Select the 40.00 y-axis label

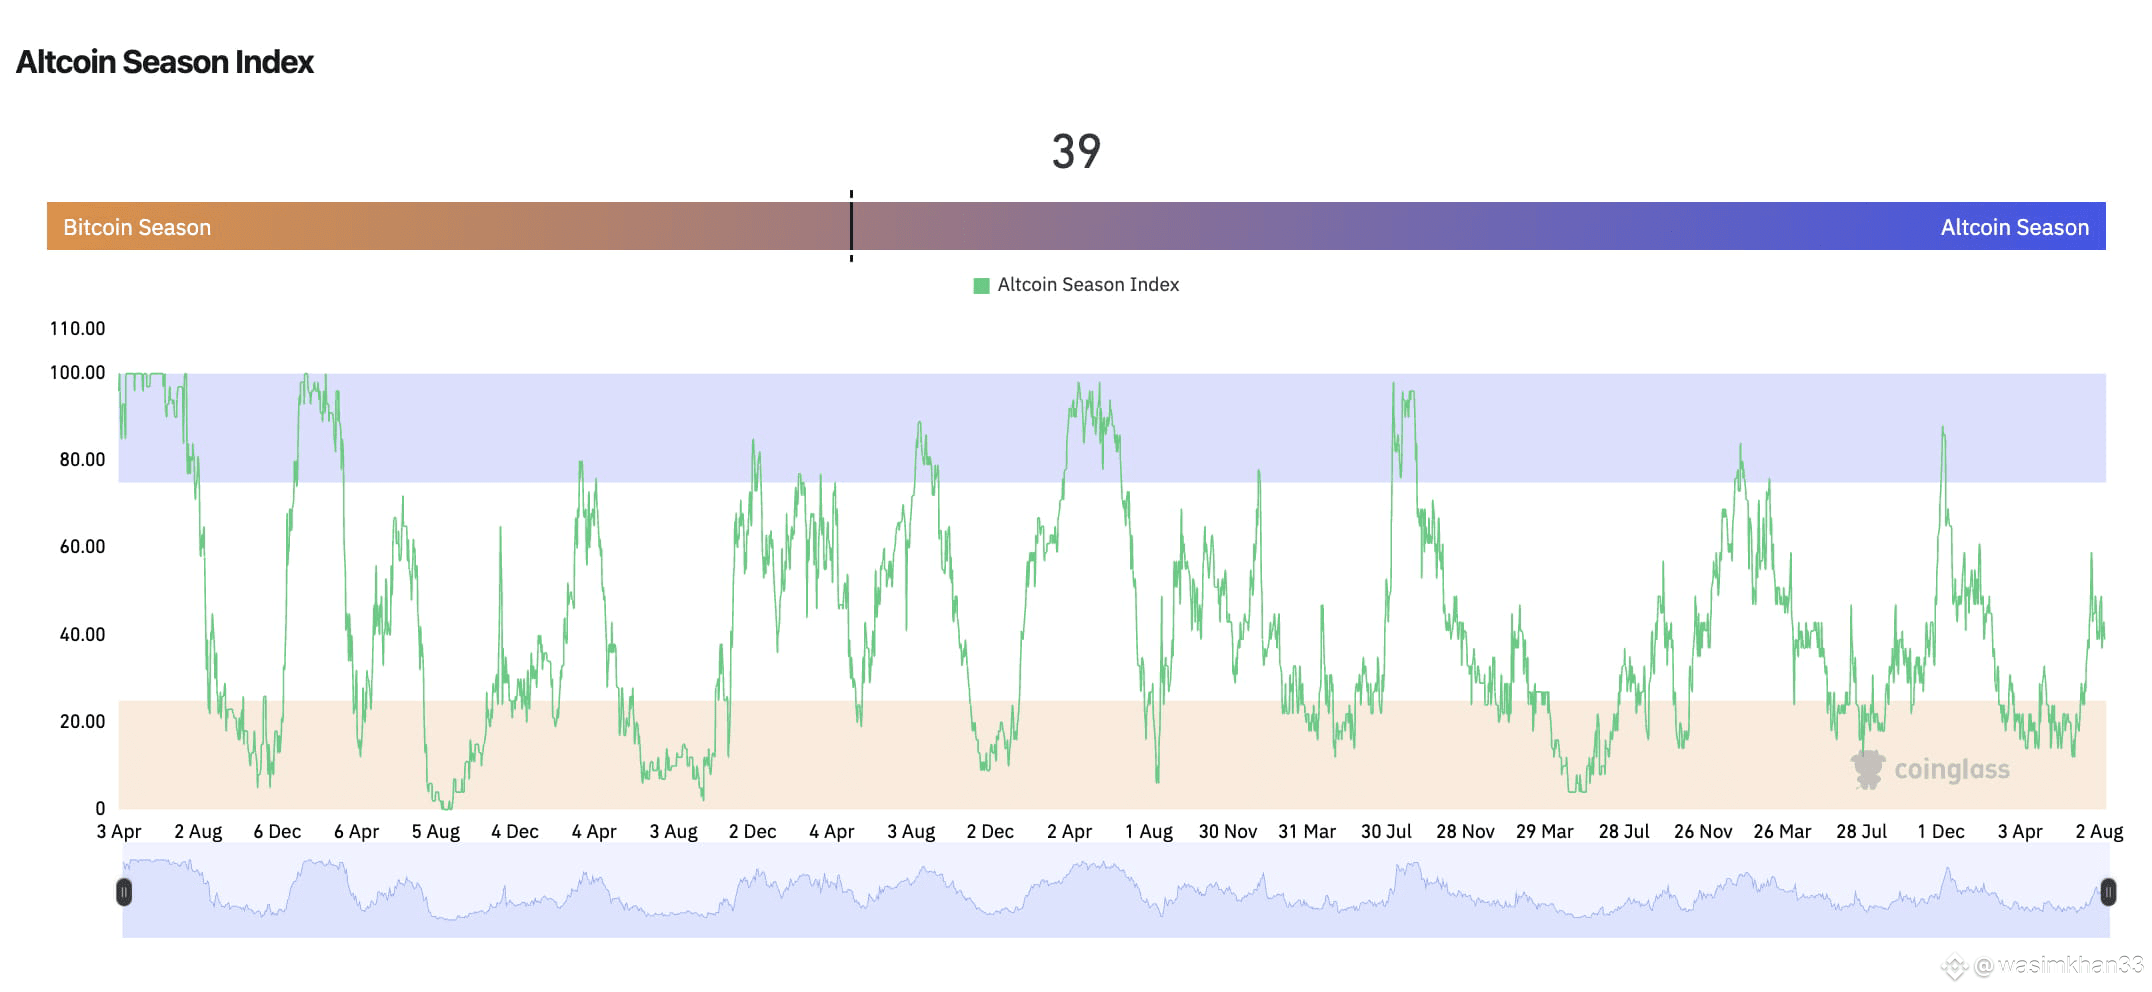(82, 635)
